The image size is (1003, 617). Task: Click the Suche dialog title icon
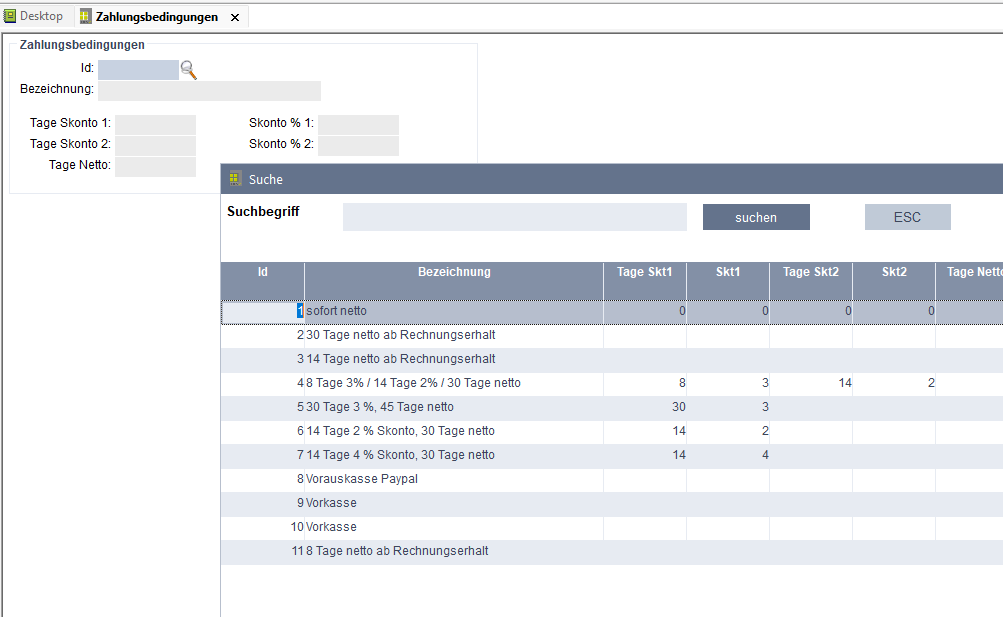235,179
